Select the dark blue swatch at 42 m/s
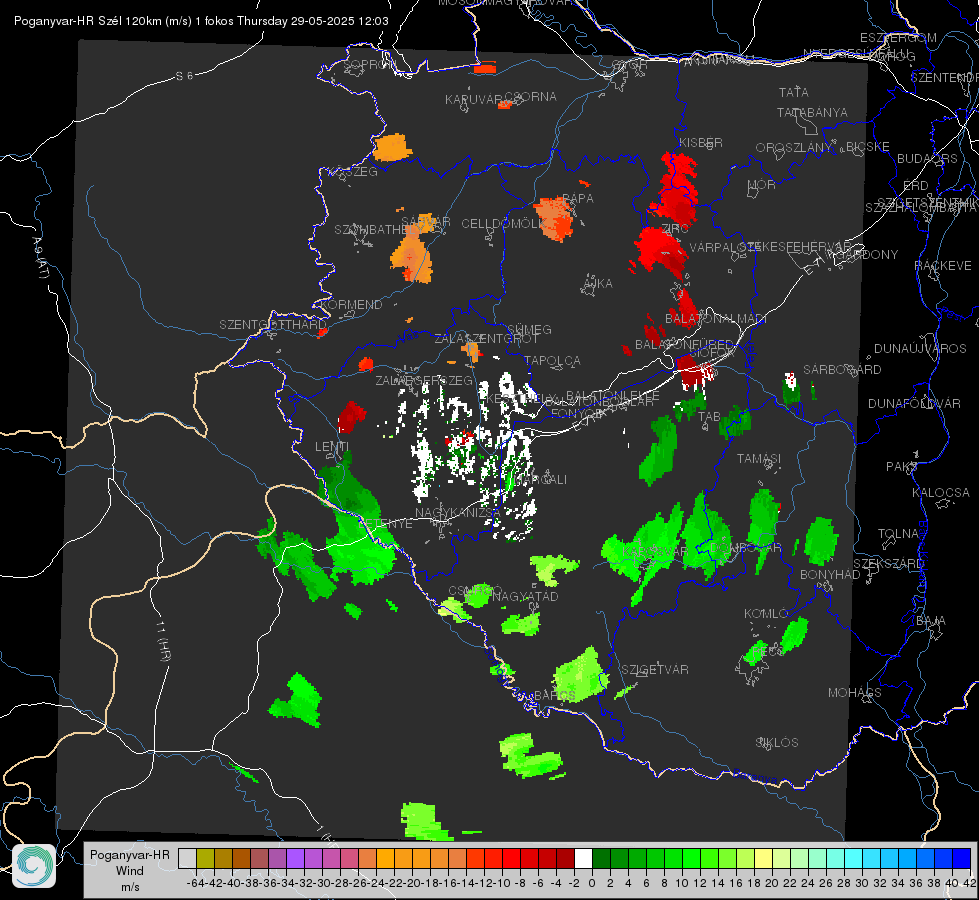 (x=962, y=859)
